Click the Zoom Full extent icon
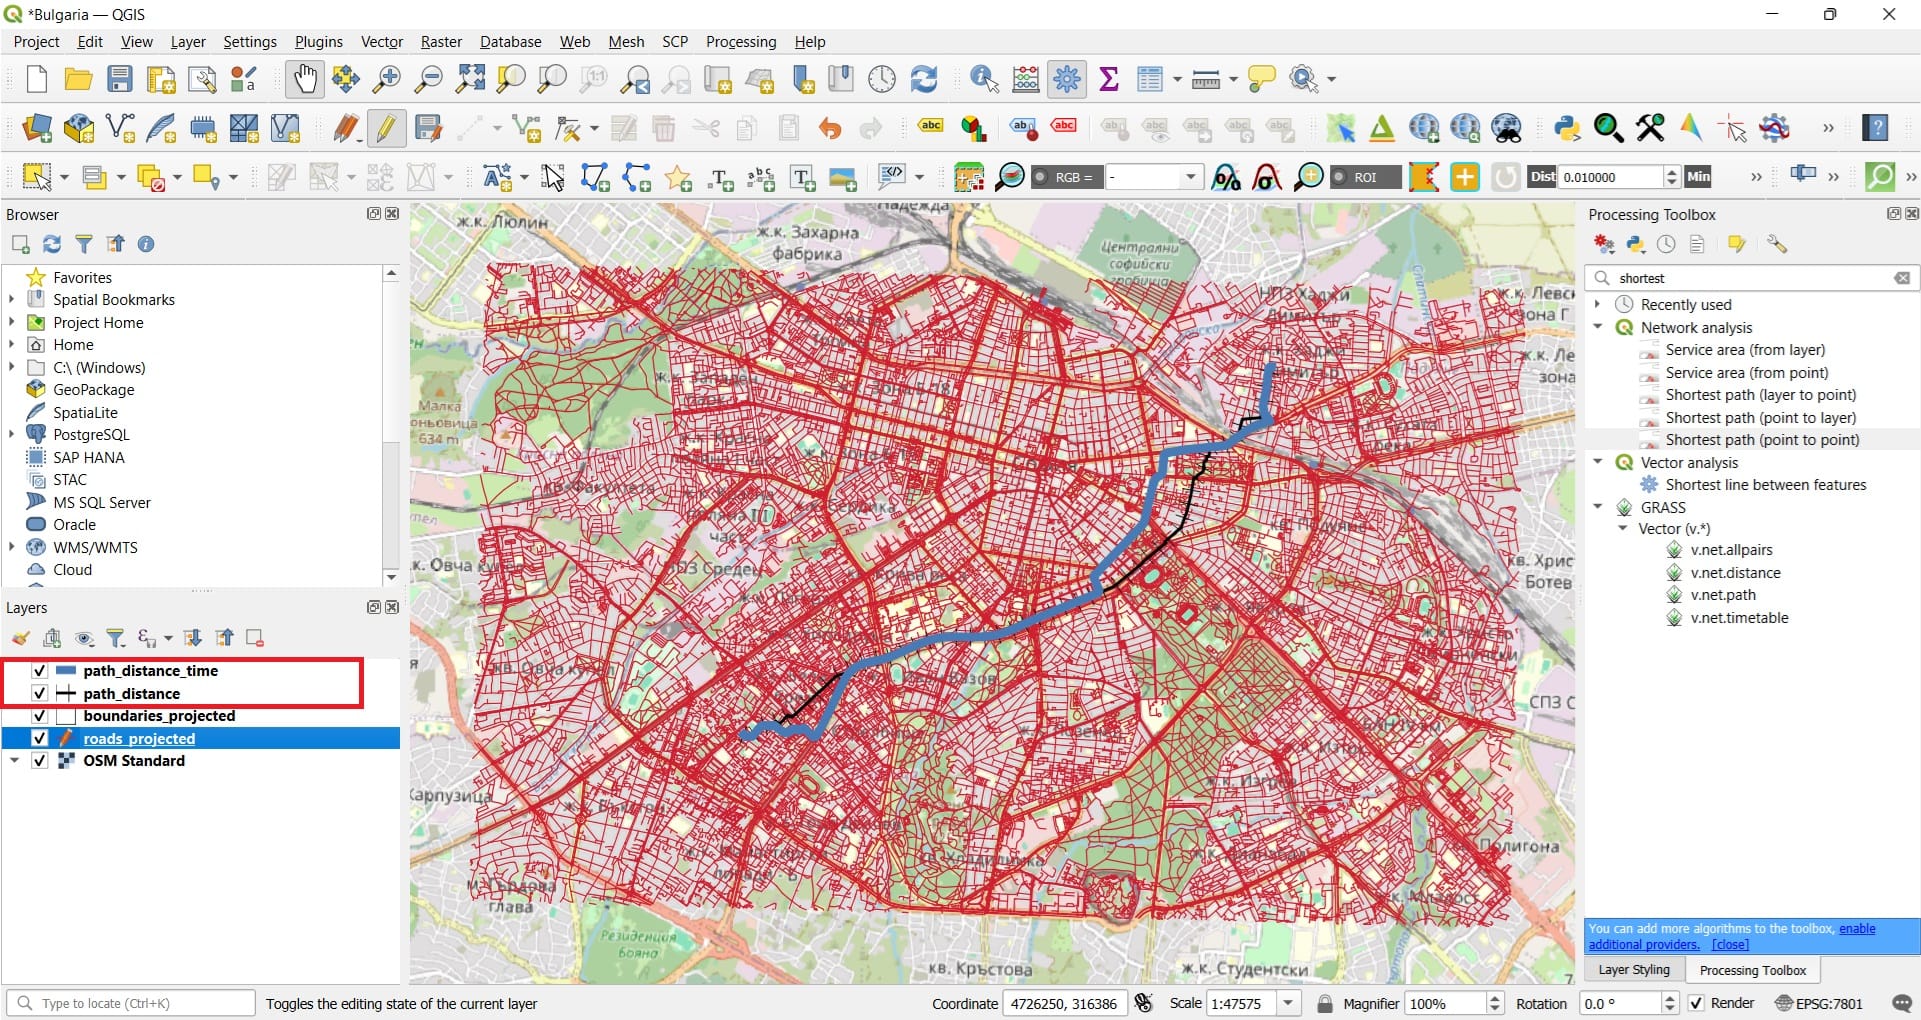Screen dimensions: 1921x1020 point(470,79)
